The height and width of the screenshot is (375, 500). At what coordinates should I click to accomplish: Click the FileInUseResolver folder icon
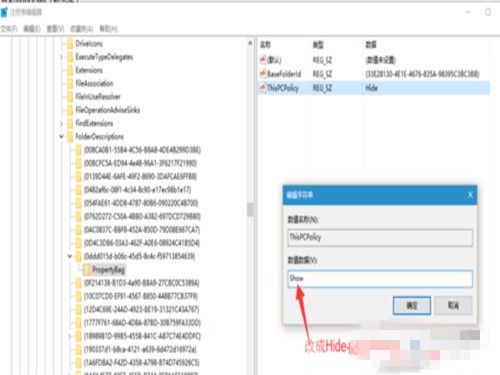point(70,97)
